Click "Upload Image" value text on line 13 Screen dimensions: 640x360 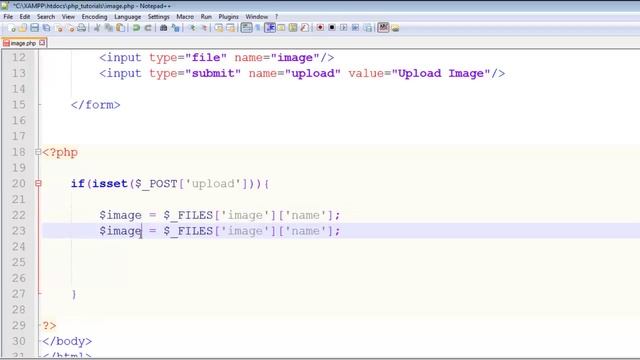point(441,73)
